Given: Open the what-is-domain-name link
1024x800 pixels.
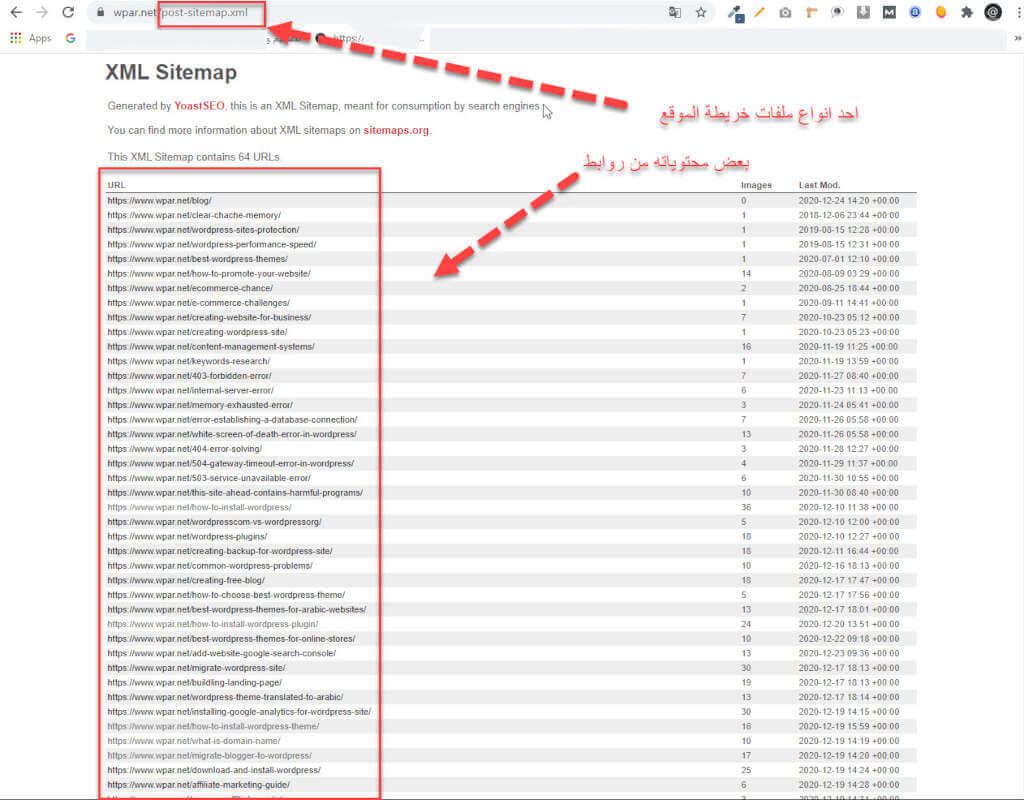Looking at the screenshot, I should tap(194, 741).
